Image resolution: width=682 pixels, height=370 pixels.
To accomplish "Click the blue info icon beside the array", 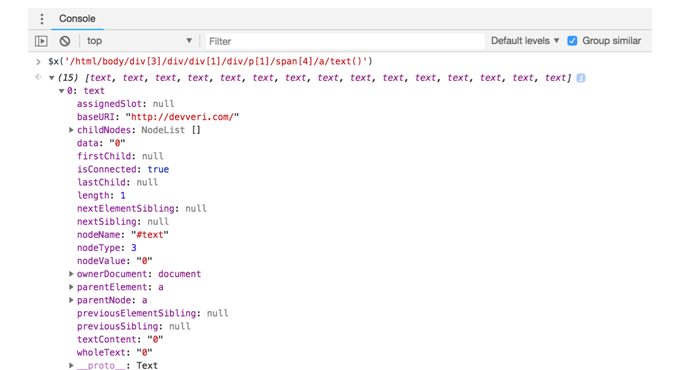I will click(581, 78).
